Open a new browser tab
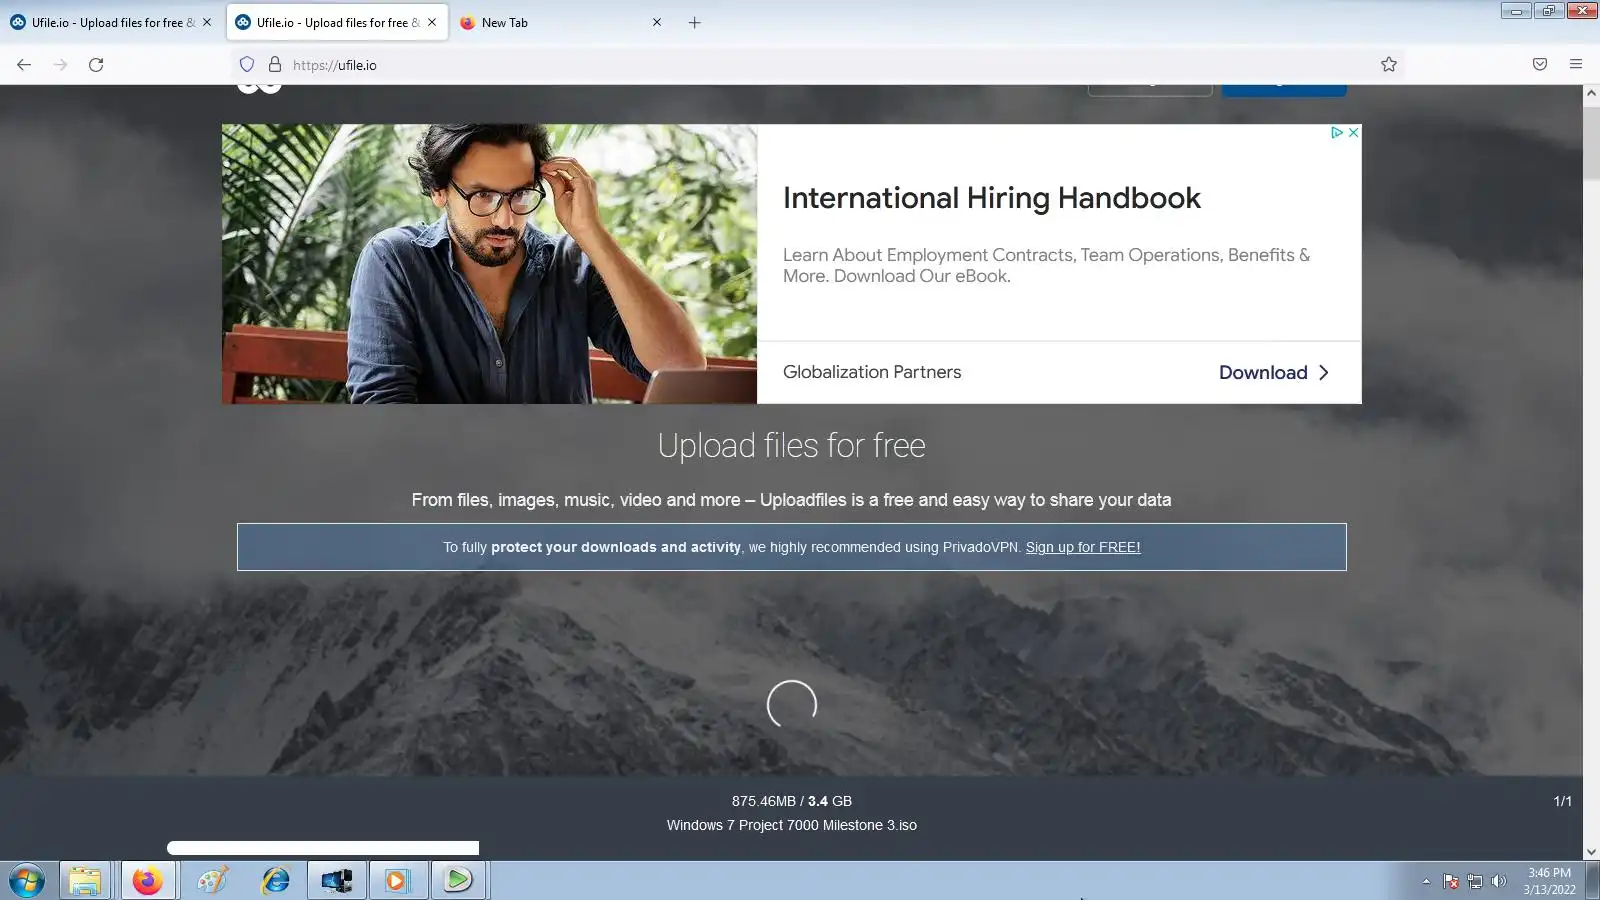The width and height of the screenshot is (1600, 900). pos(695,22)
